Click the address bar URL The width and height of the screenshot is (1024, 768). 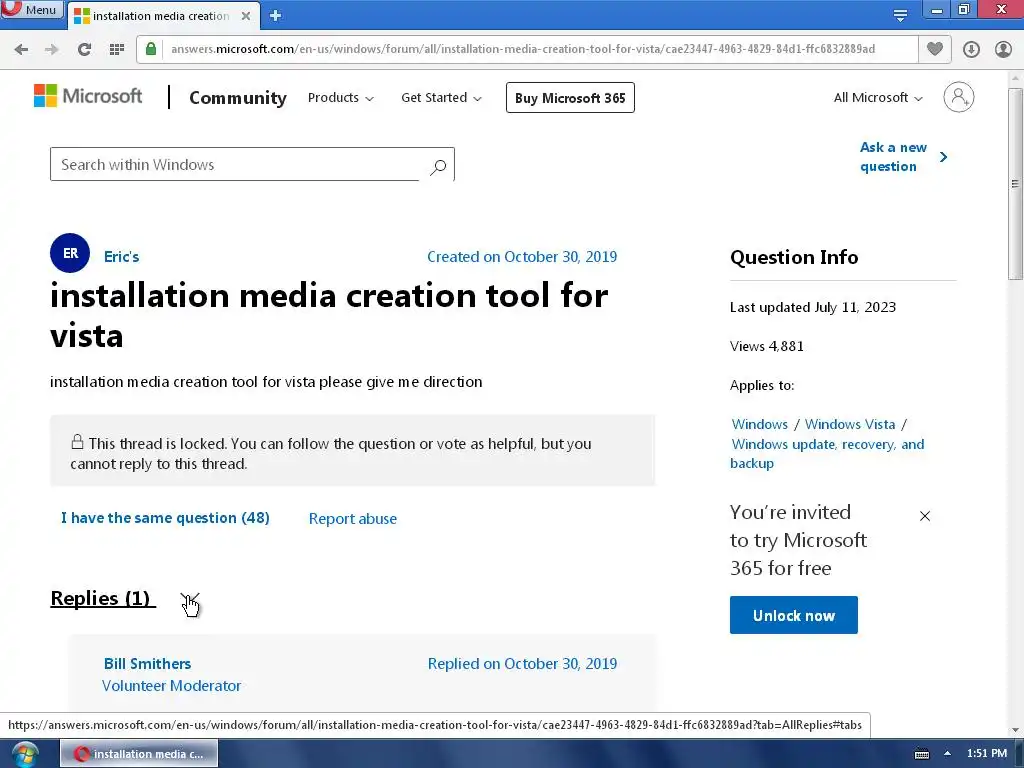tap(522, 49)
